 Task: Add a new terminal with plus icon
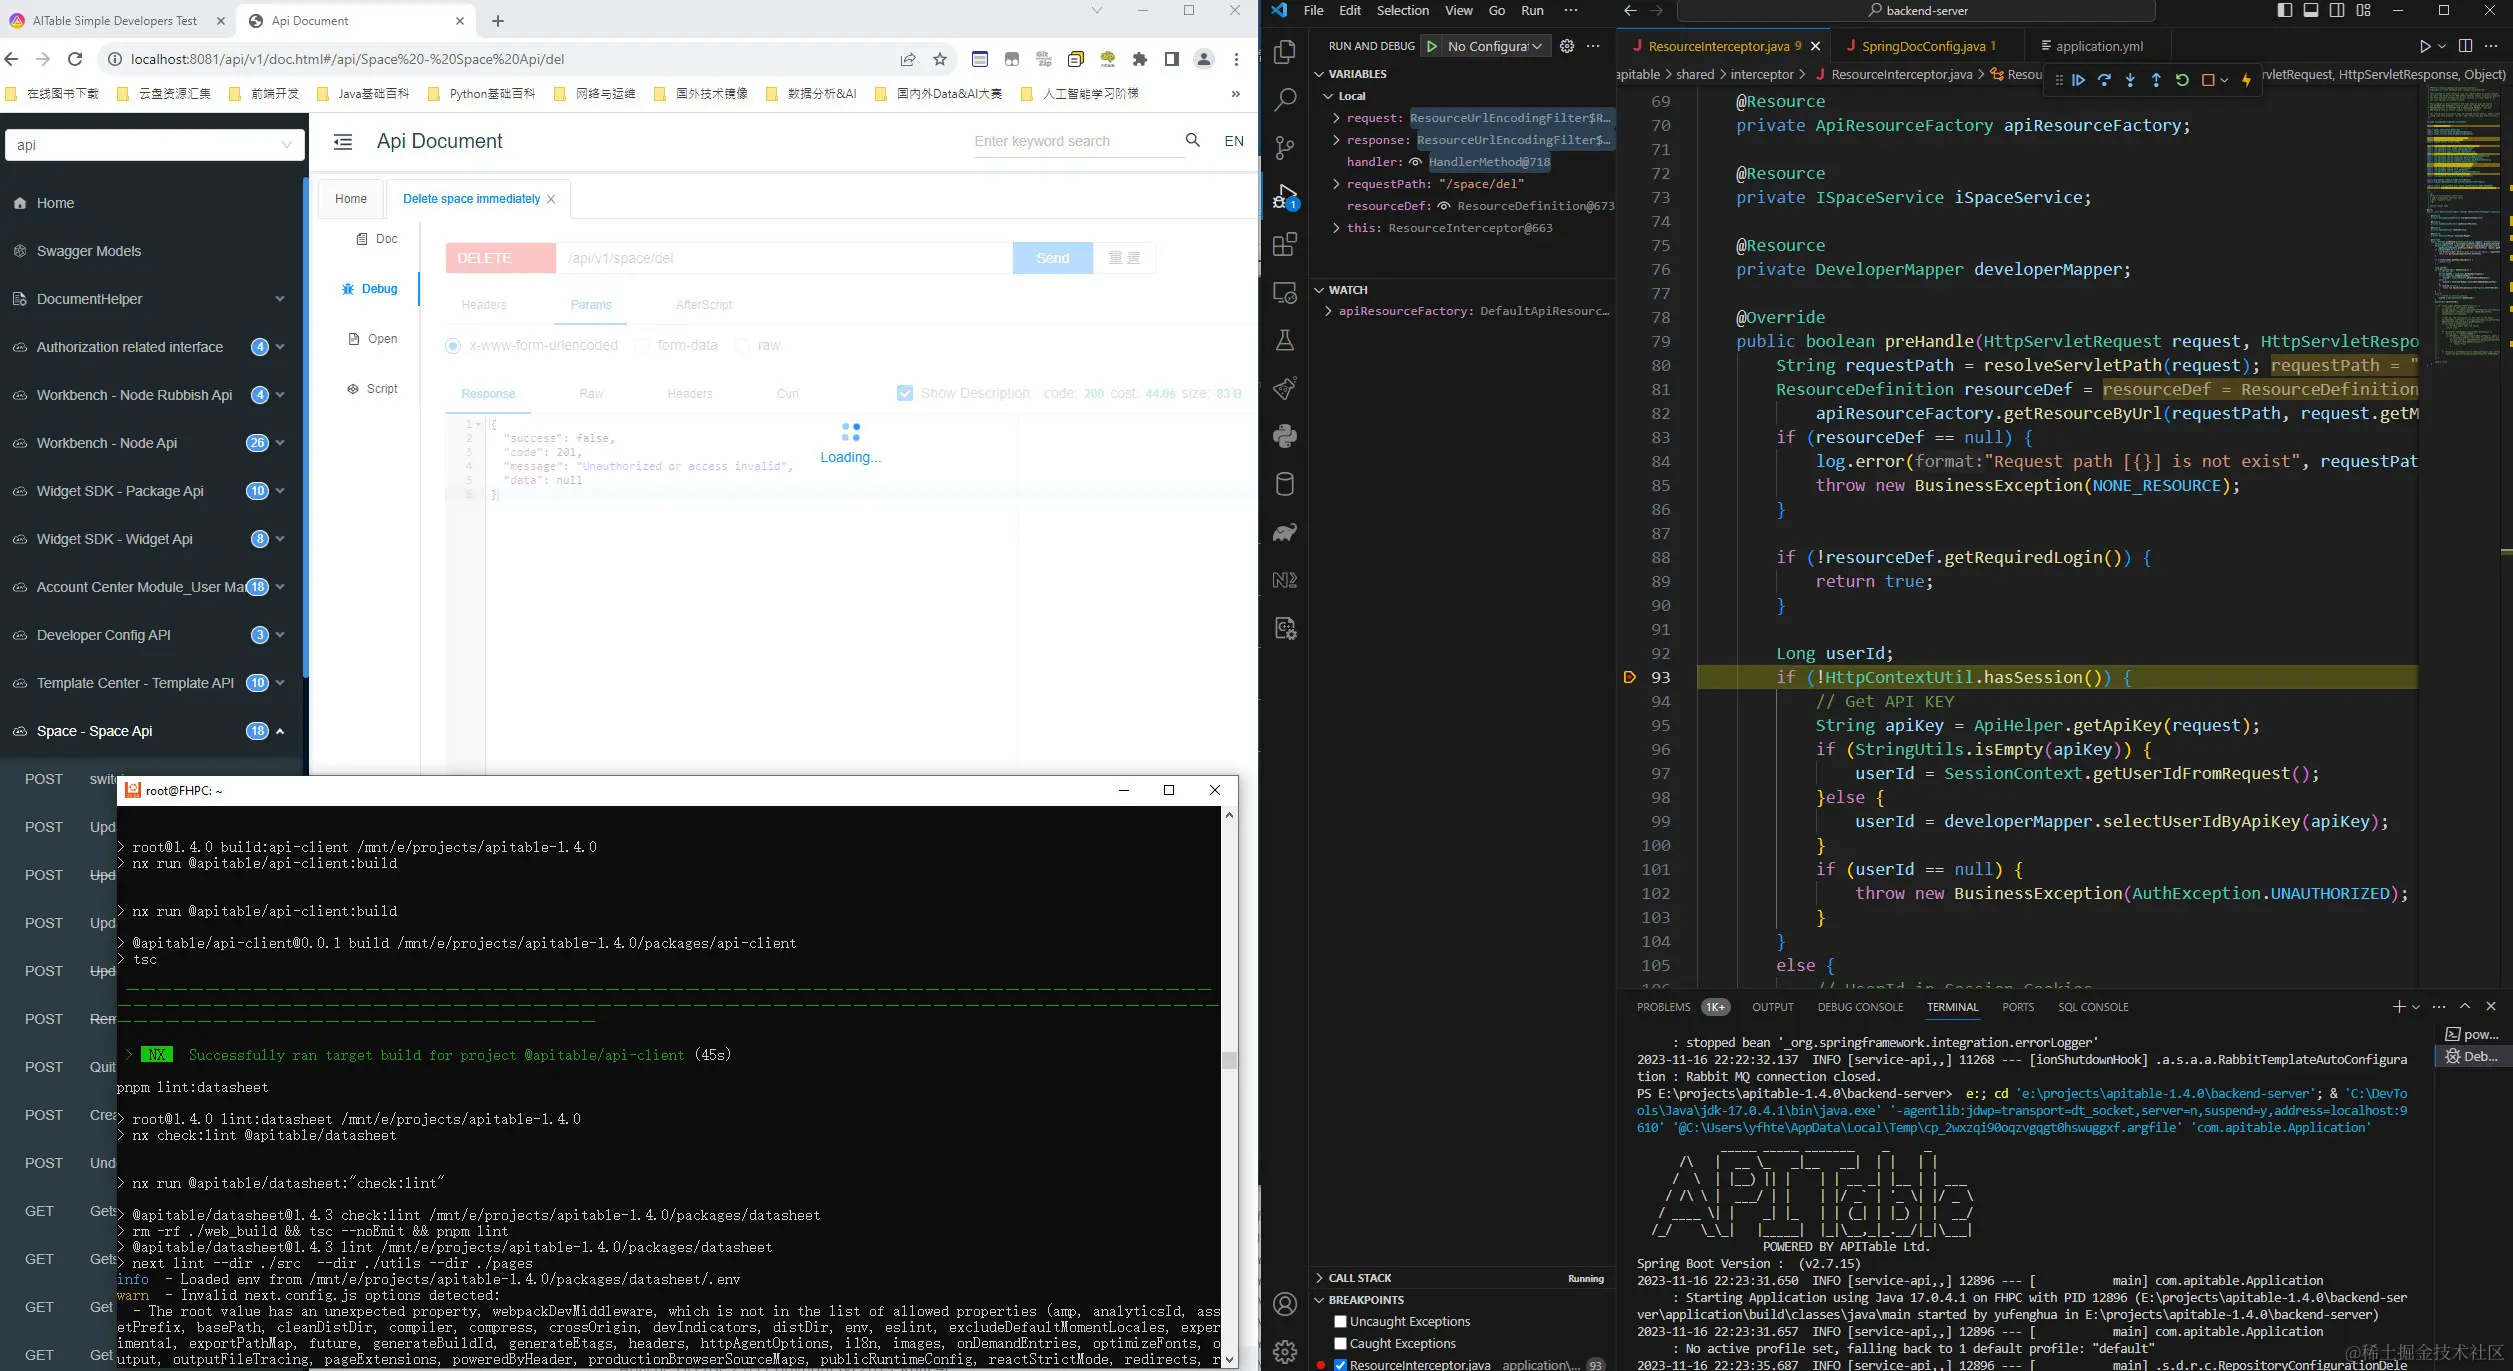coord(2398,1007)
